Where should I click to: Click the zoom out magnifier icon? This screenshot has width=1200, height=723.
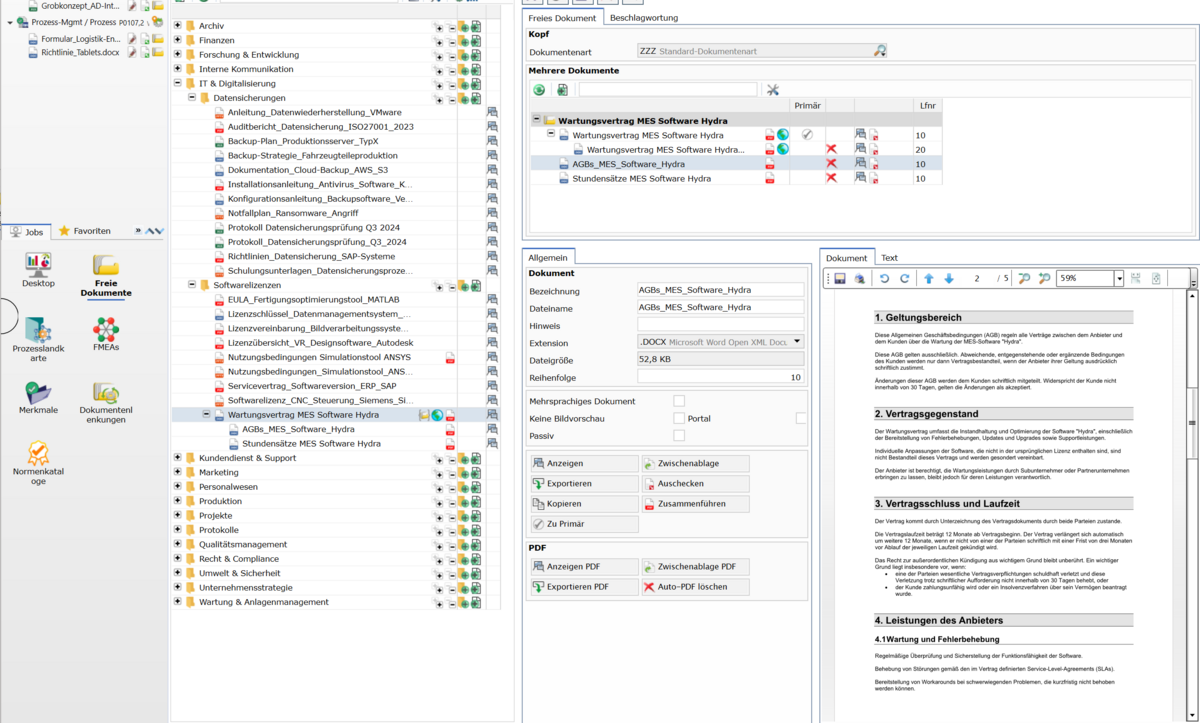click(1024, 279)
